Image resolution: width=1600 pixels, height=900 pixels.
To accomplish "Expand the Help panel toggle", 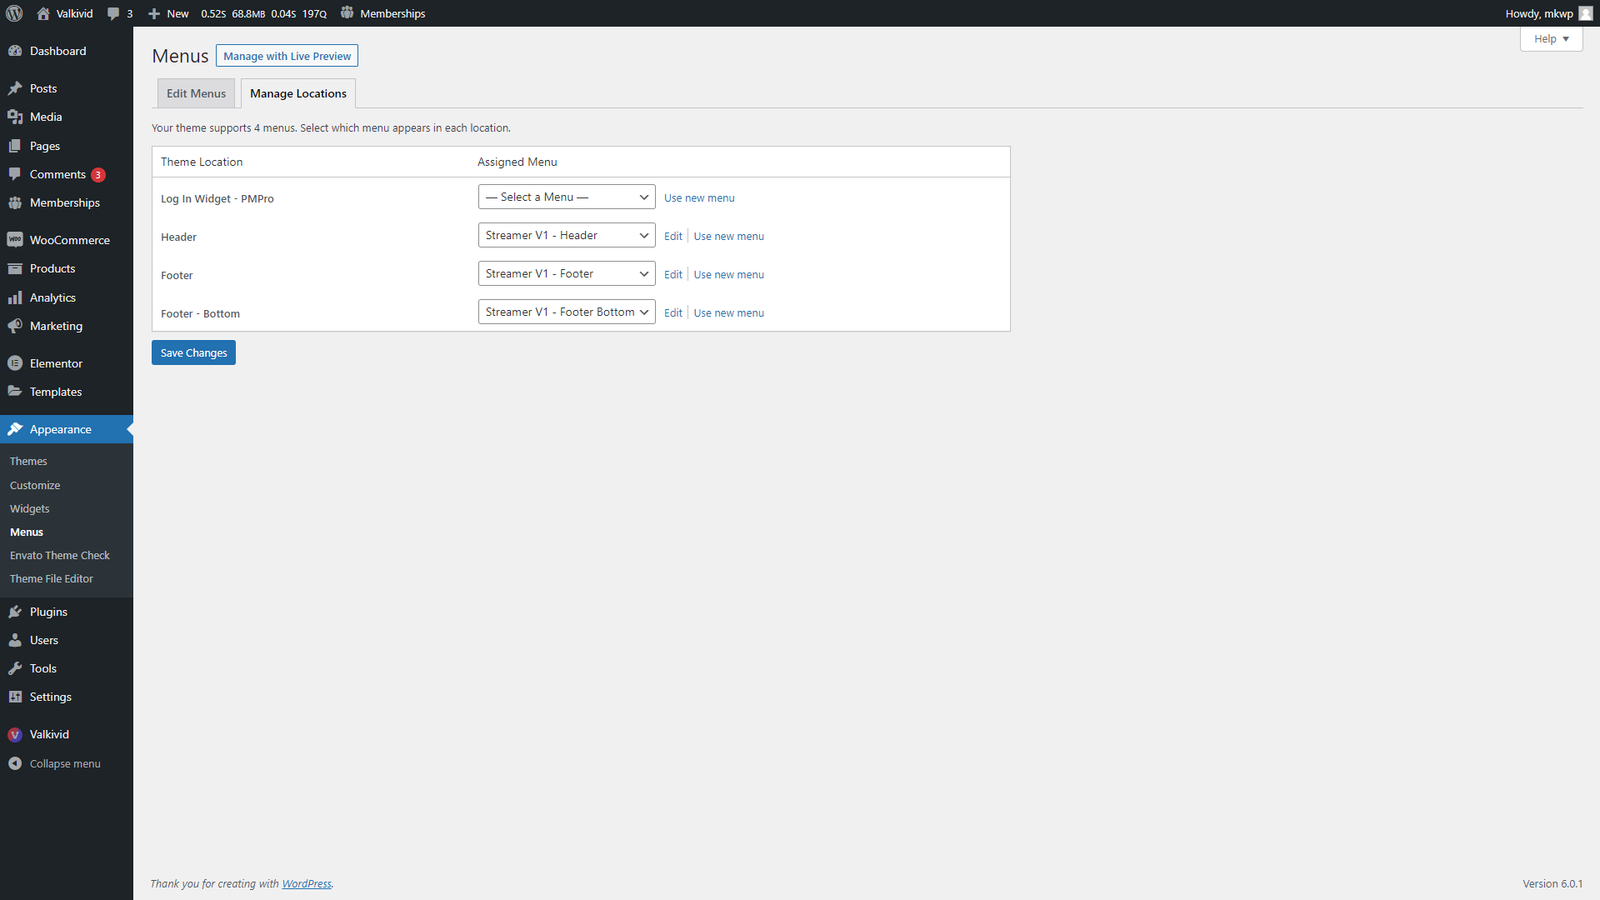I will (1551, 39).
